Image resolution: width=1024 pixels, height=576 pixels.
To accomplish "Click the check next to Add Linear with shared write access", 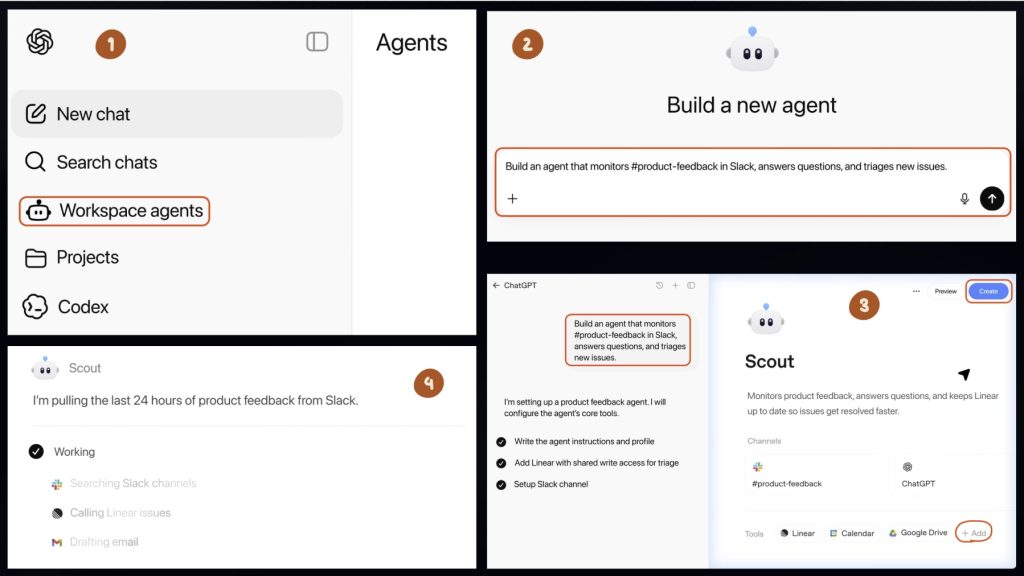I will coord(501,463).
